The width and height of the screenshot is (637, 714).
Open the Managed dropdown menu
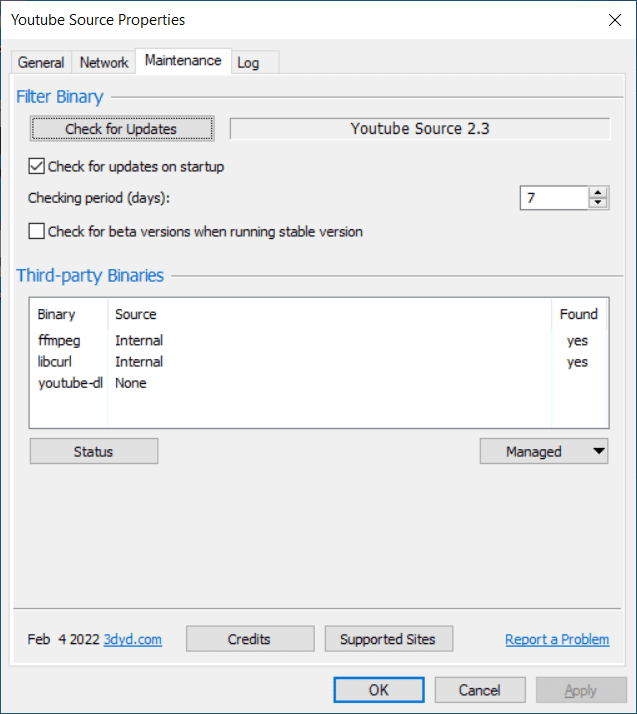pos(544,451)
